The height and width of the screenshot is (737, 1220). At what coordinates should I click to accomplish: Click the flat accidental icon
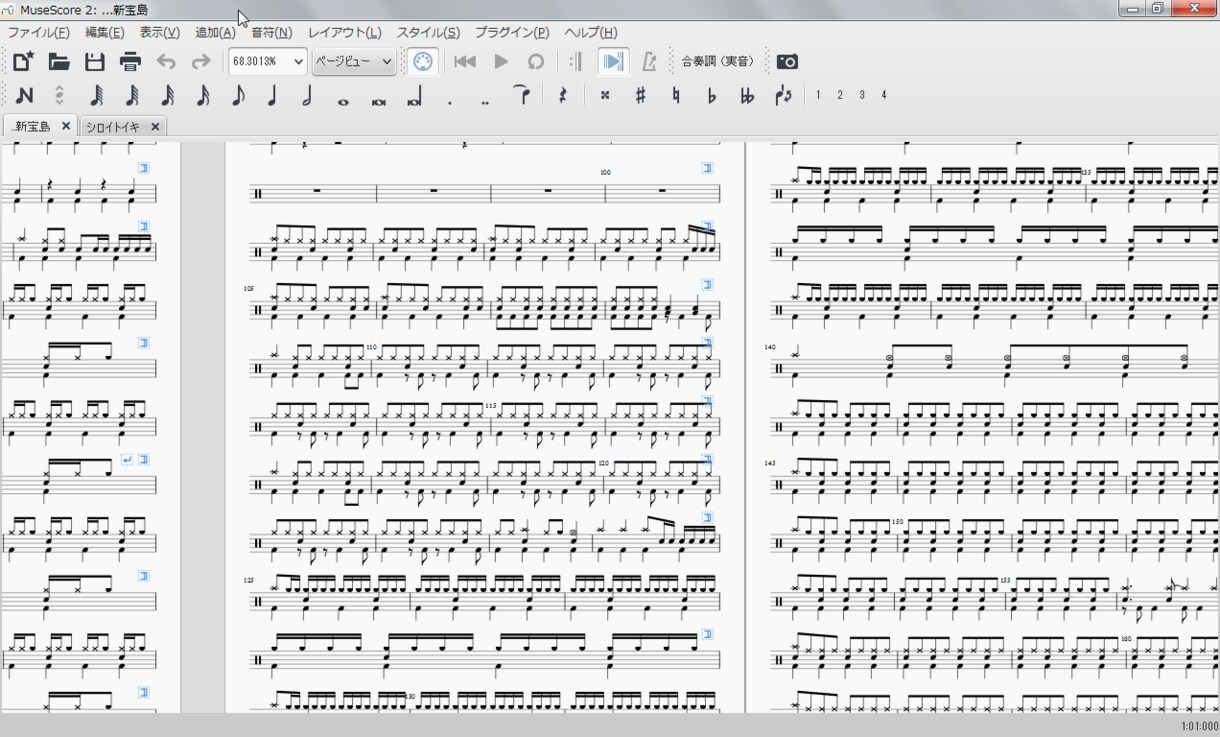point(711,96)
